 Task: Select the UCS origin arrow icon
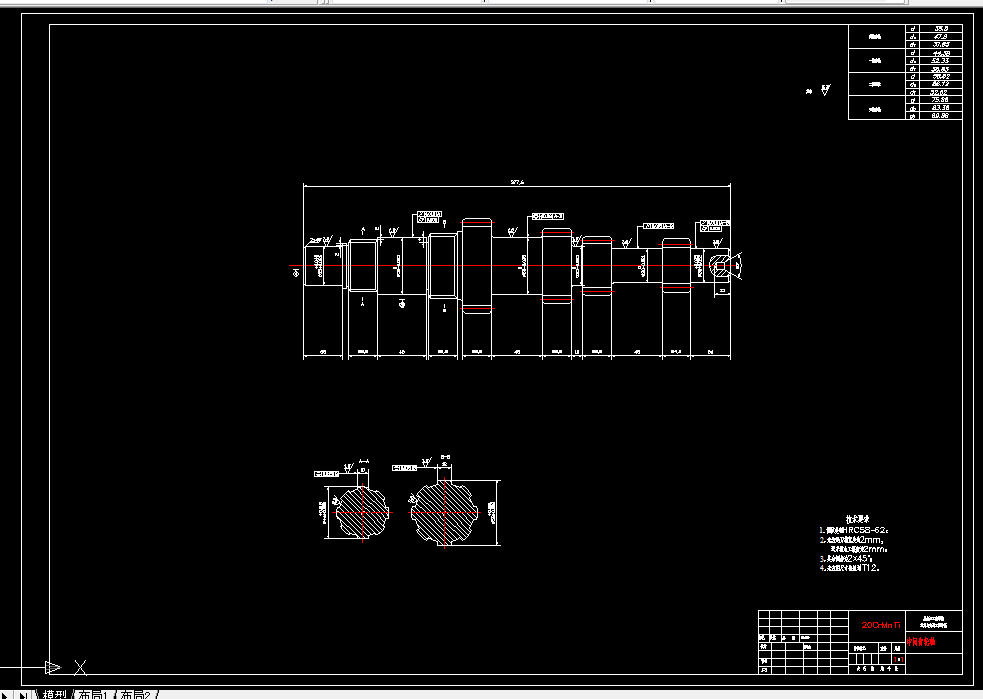click(53, 668)
